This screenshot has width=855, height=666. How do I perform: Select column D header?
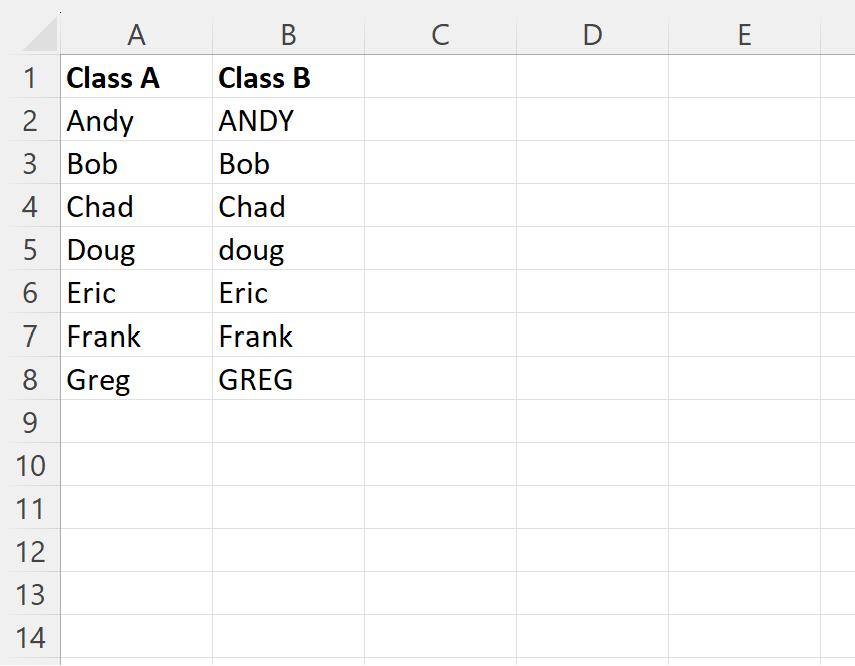coord(593,34)
